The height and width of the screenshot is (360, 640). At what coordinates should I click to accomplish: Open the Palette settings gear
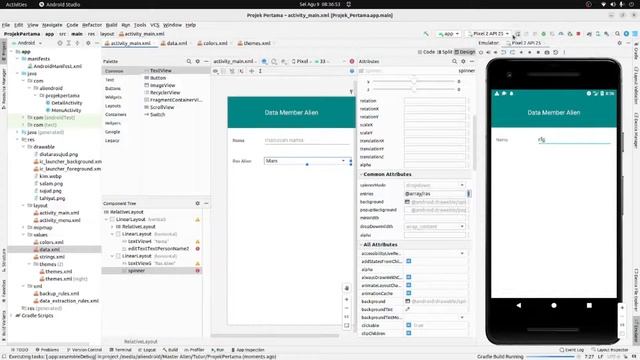point(198,61)
